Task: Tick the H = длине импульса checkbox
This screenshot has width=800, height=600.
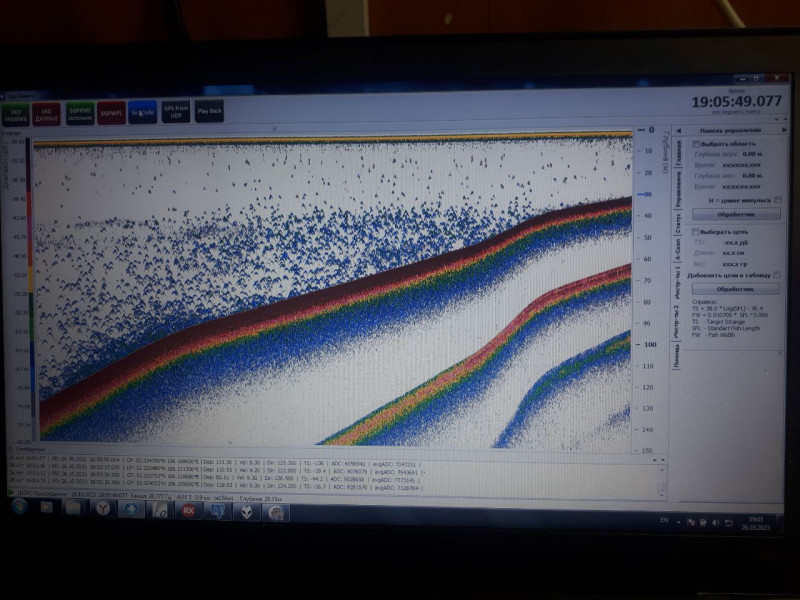Action: click(778, 199)
